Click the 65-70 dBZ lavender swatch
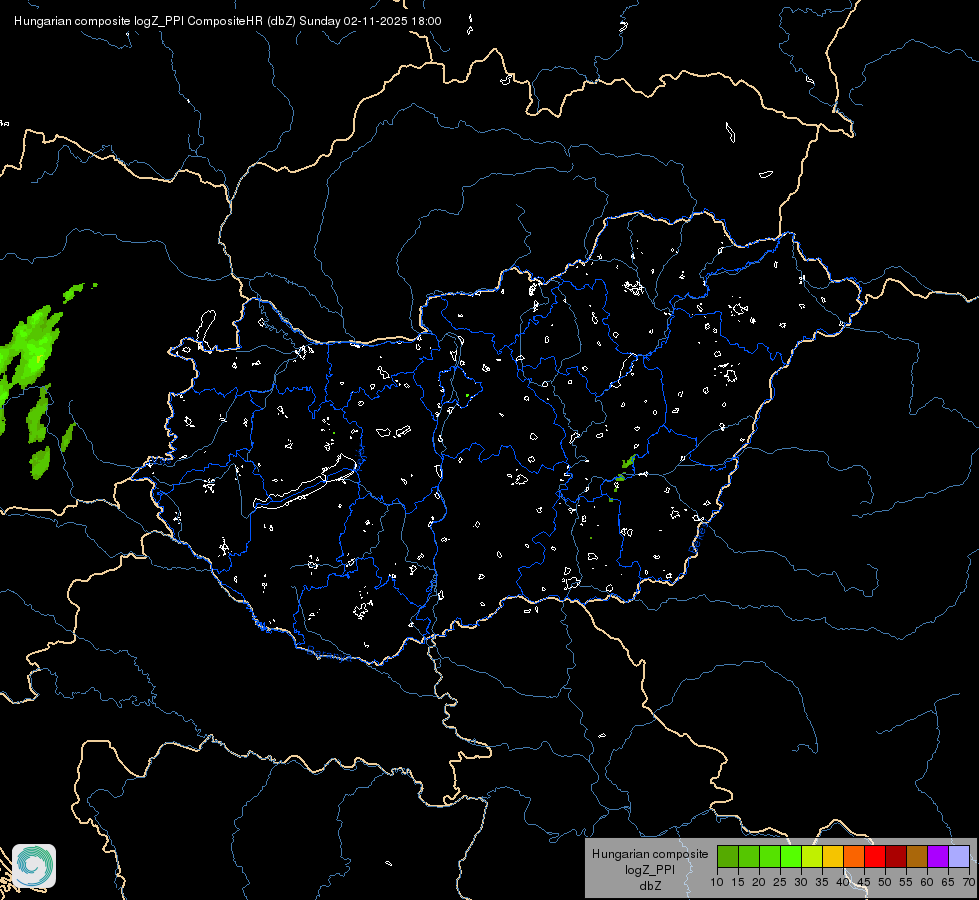This screenshot has width=979, height=900. [959, 856]
